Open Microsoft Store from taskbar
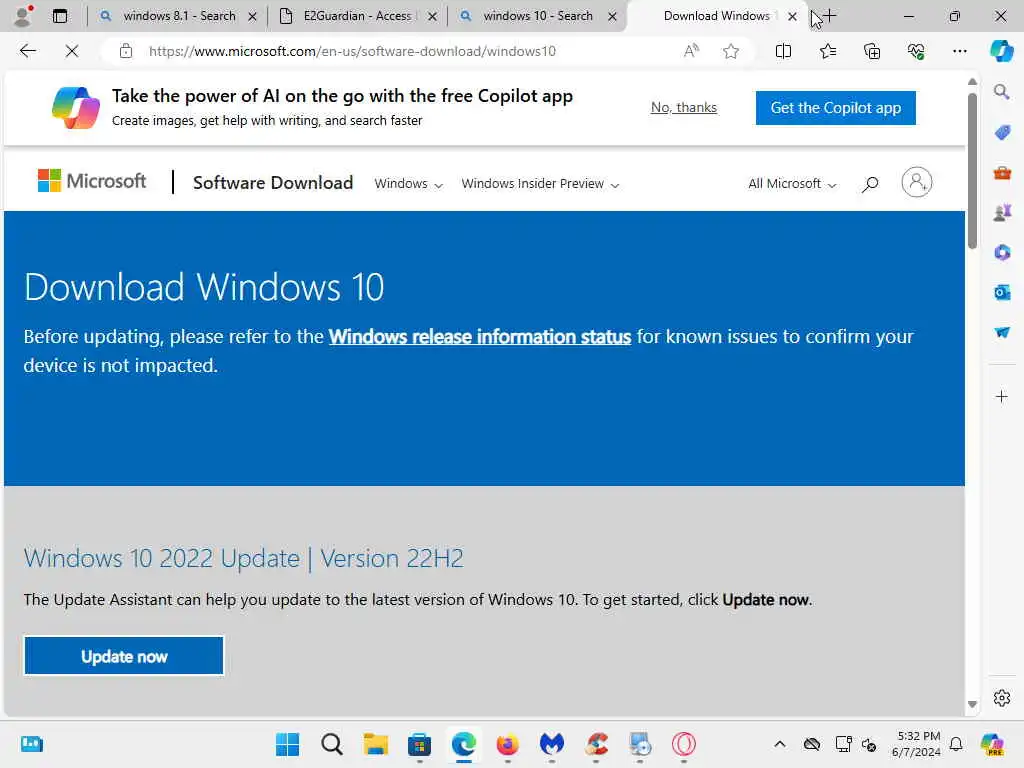Image resolution: width=1024 pixels, height=768 pixels. click(419, 744)
